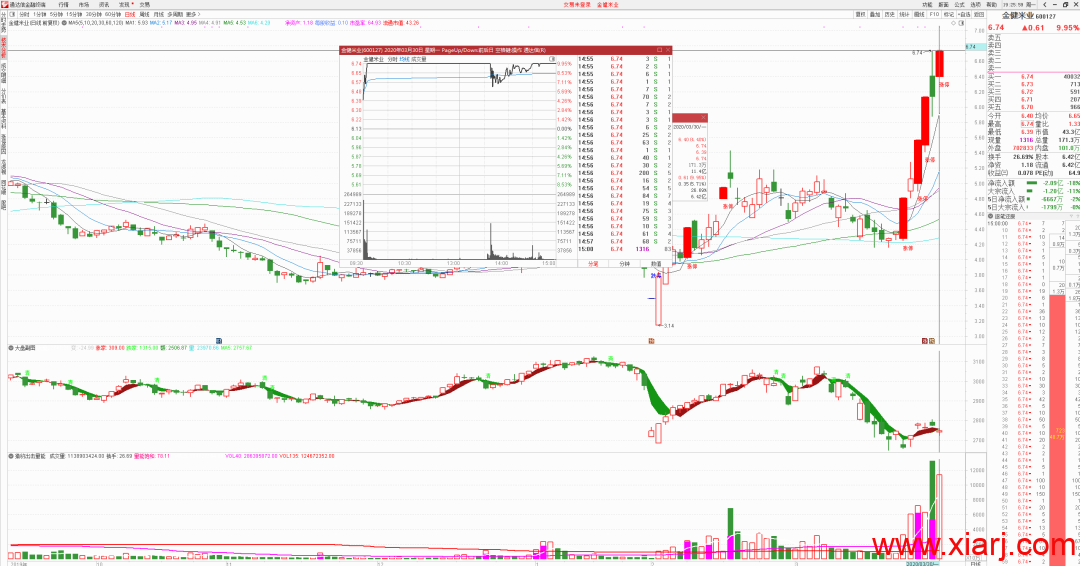Click the 历史 toolbar button

890,14
